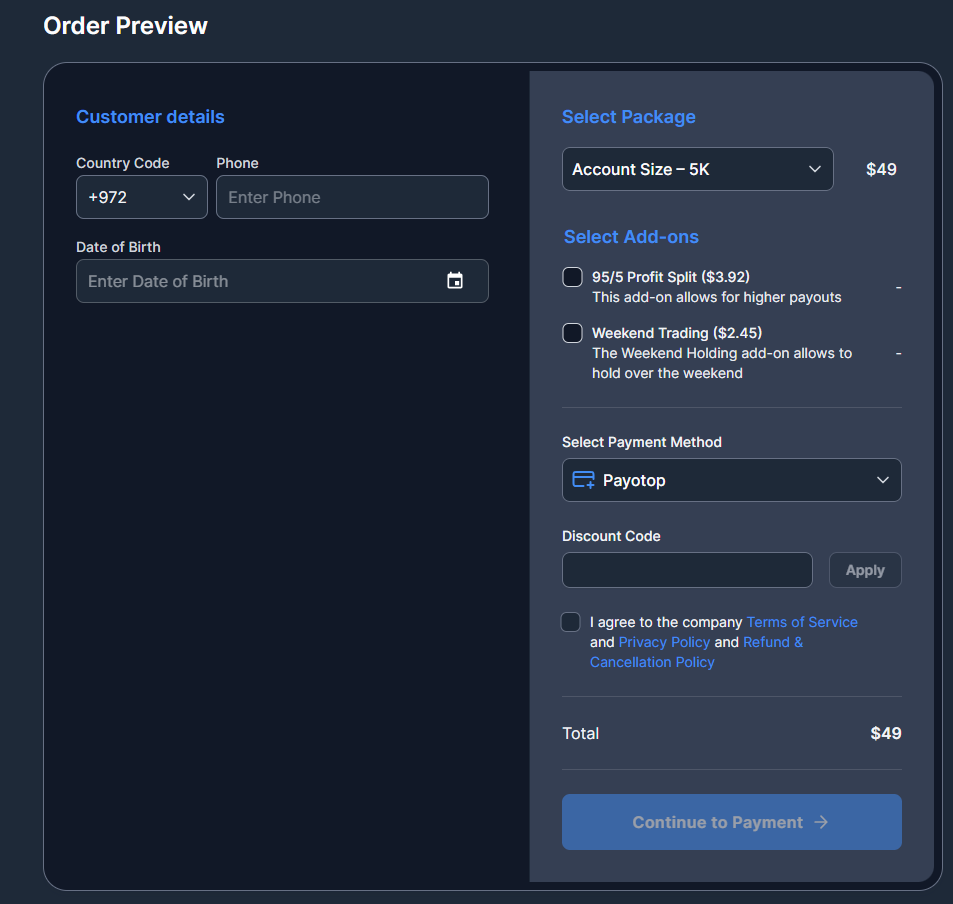Tick the agree to terms checkbox

tap(571, 622)
